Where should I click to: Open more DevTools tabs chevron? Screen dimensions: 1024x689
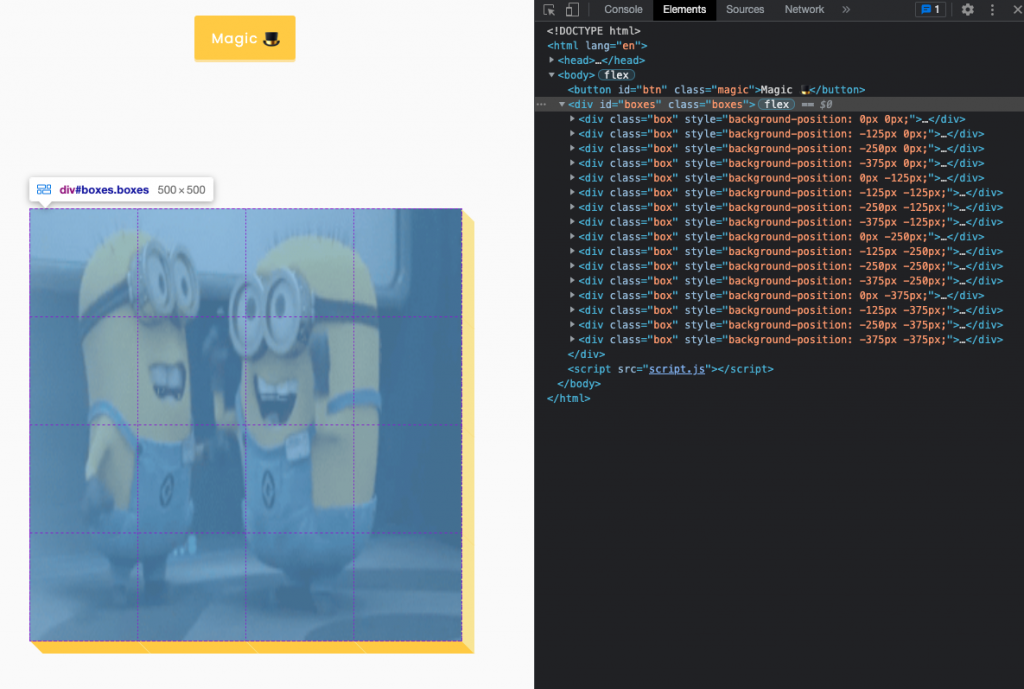[846, 10]
